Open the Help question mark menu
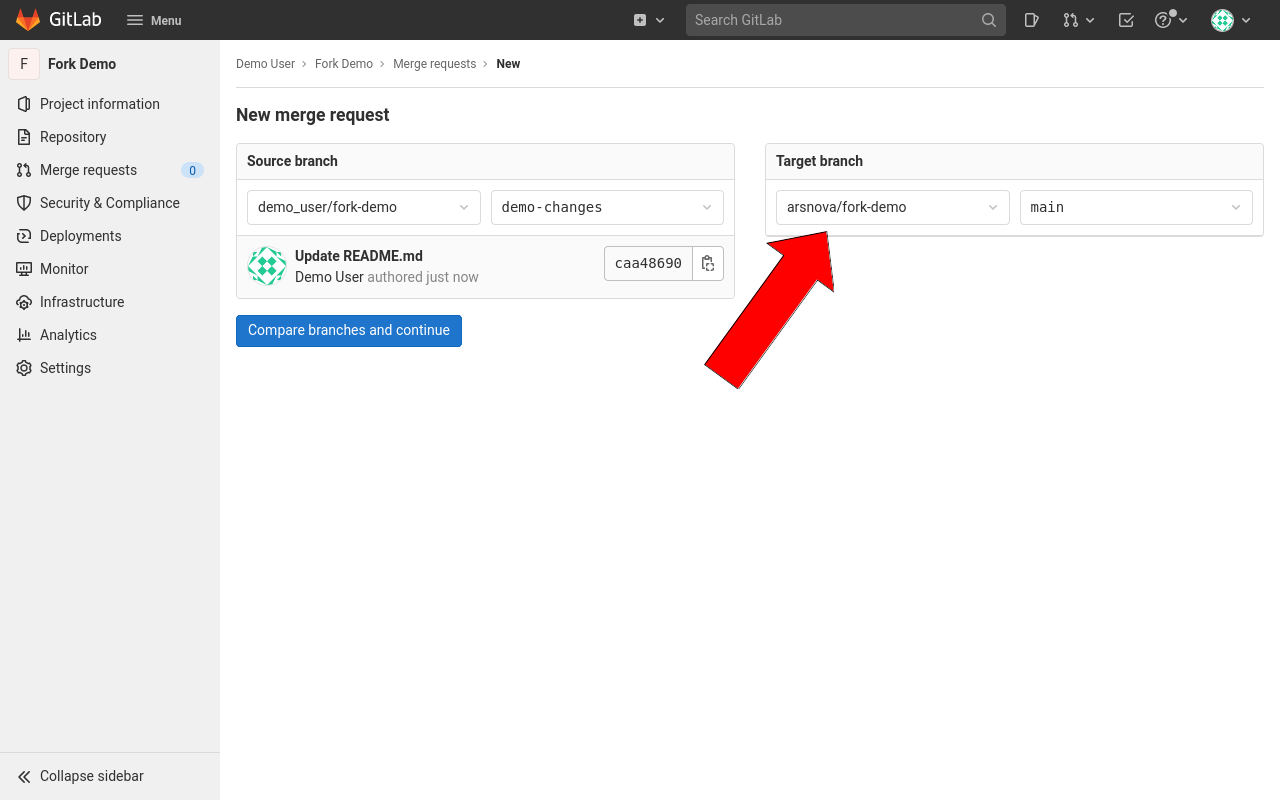1280x800 pixels. (1171, 20)
